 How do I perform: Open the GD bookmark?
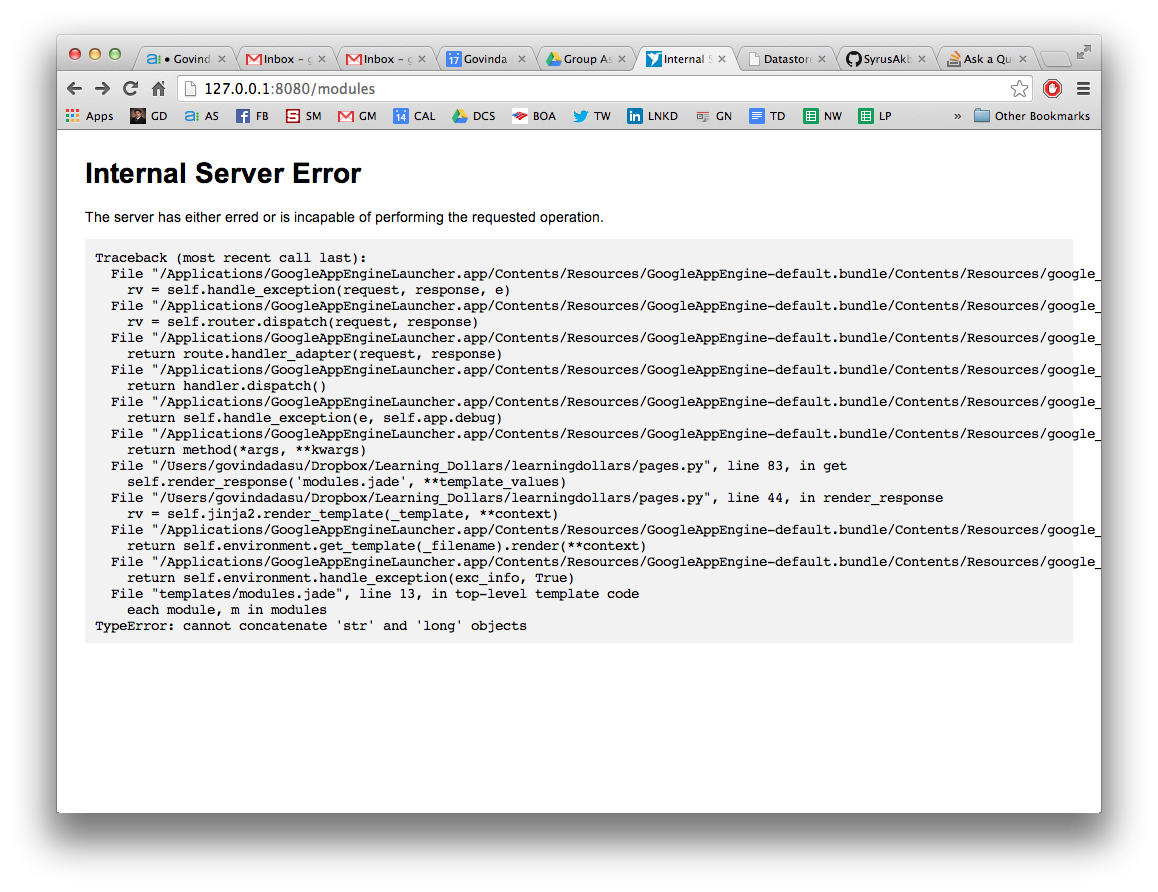(x=148, y=116)
